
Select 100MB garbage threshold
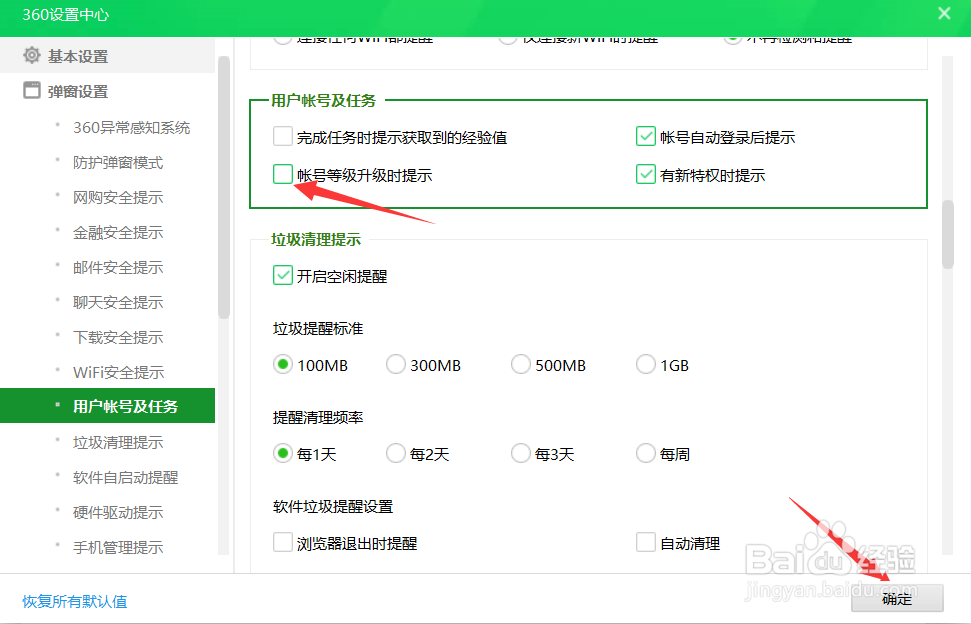[282, 365]
